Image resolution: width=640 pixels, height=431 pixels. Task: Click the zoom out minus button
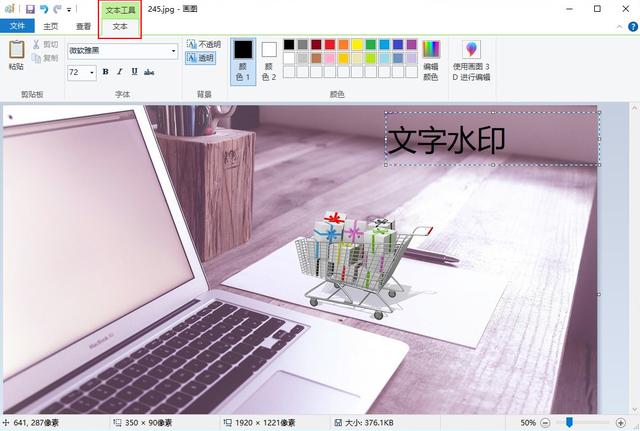tap(545, 423)
